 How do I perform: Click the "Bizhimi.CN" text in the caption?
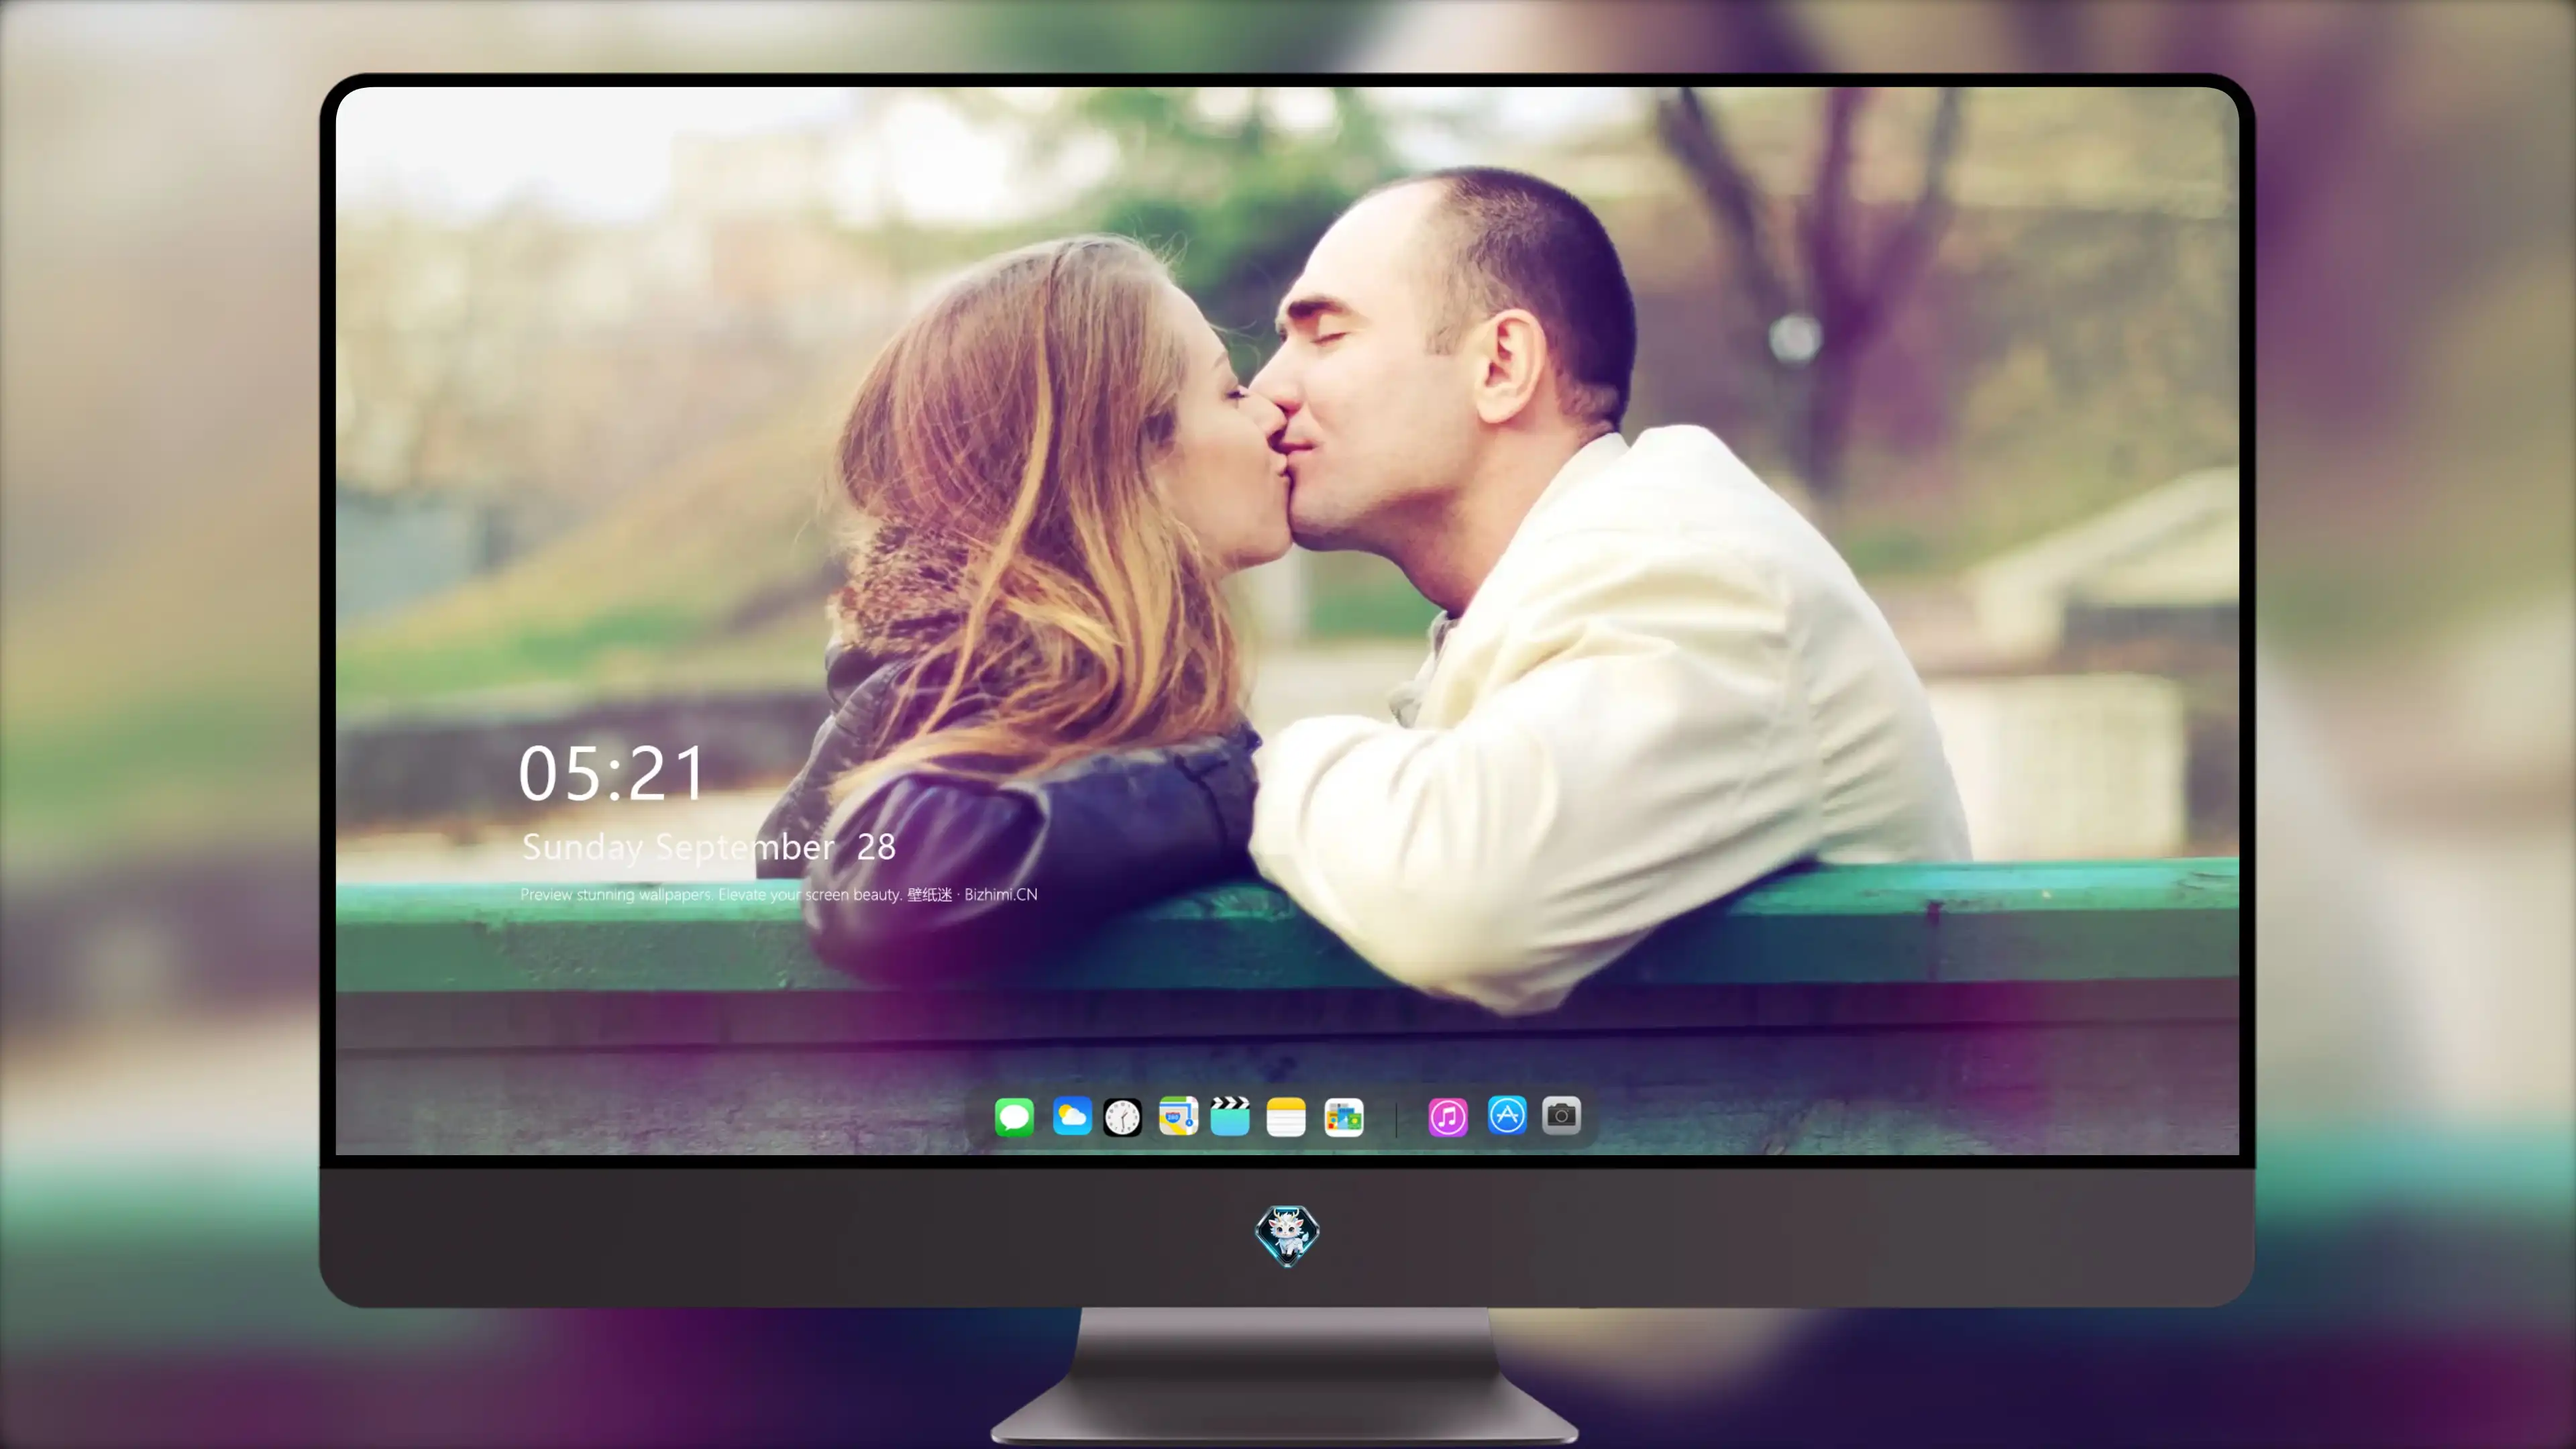tap(1000, 895)
